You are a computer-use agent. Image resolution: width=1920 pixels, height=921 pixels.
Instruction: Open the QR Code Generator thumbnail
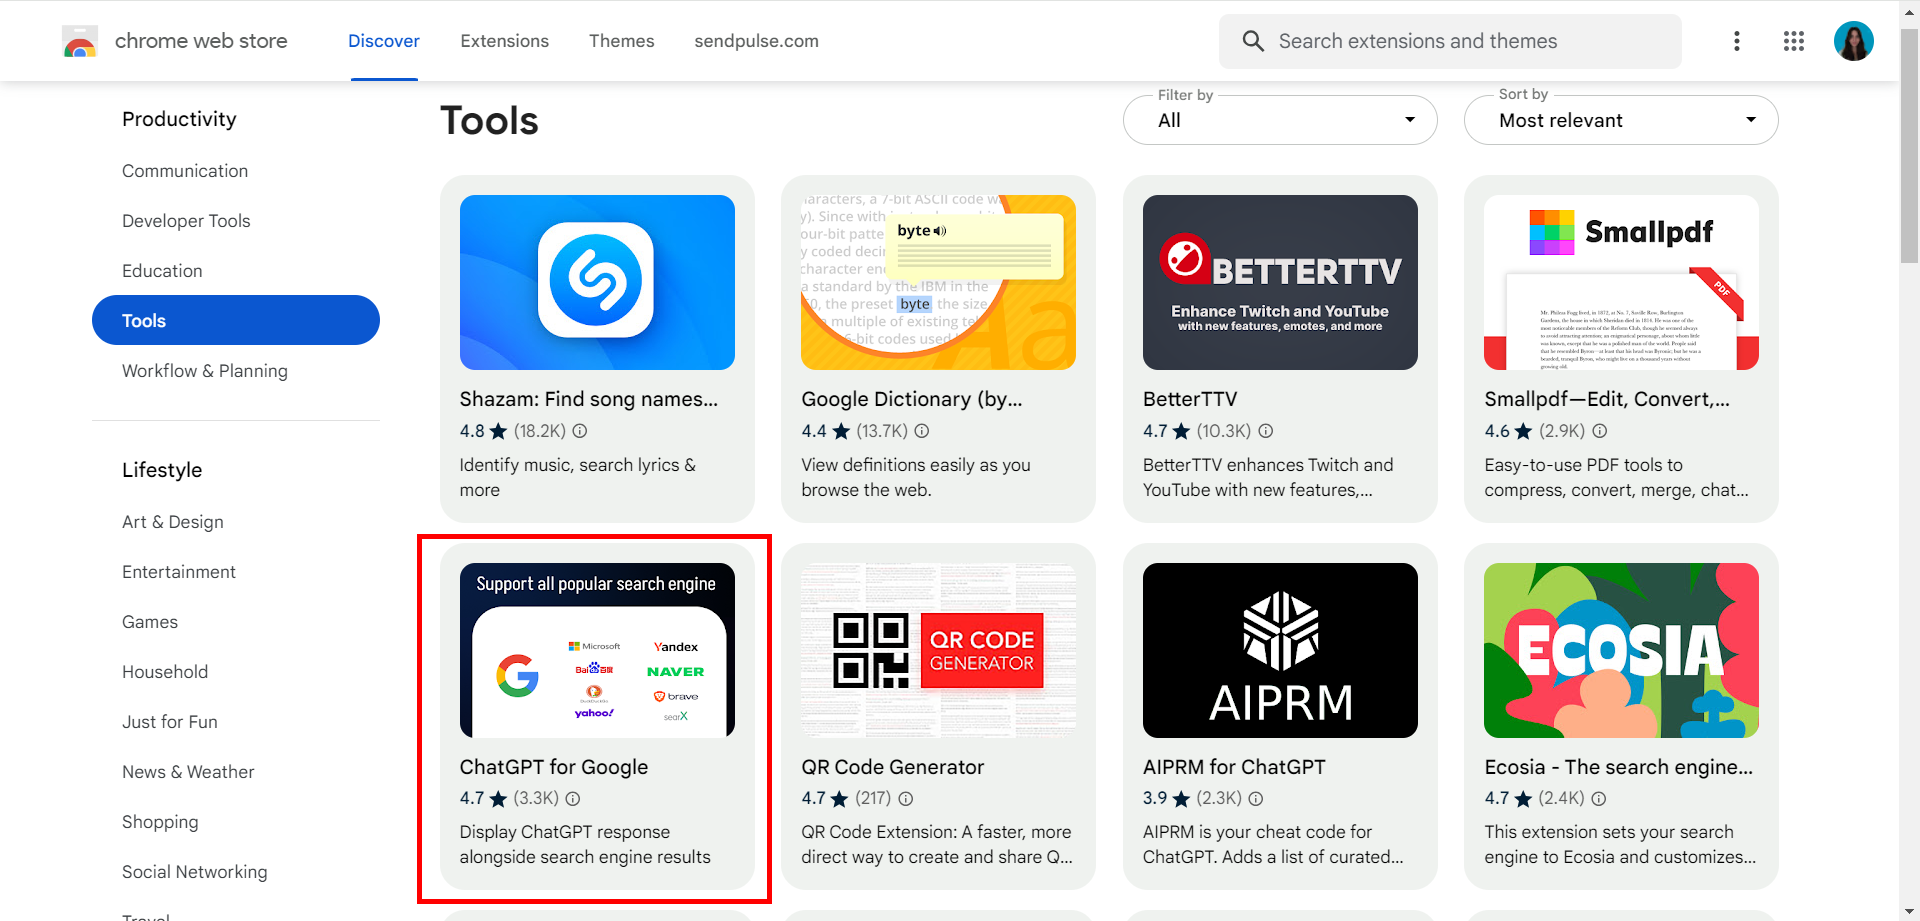pos(938,650)
